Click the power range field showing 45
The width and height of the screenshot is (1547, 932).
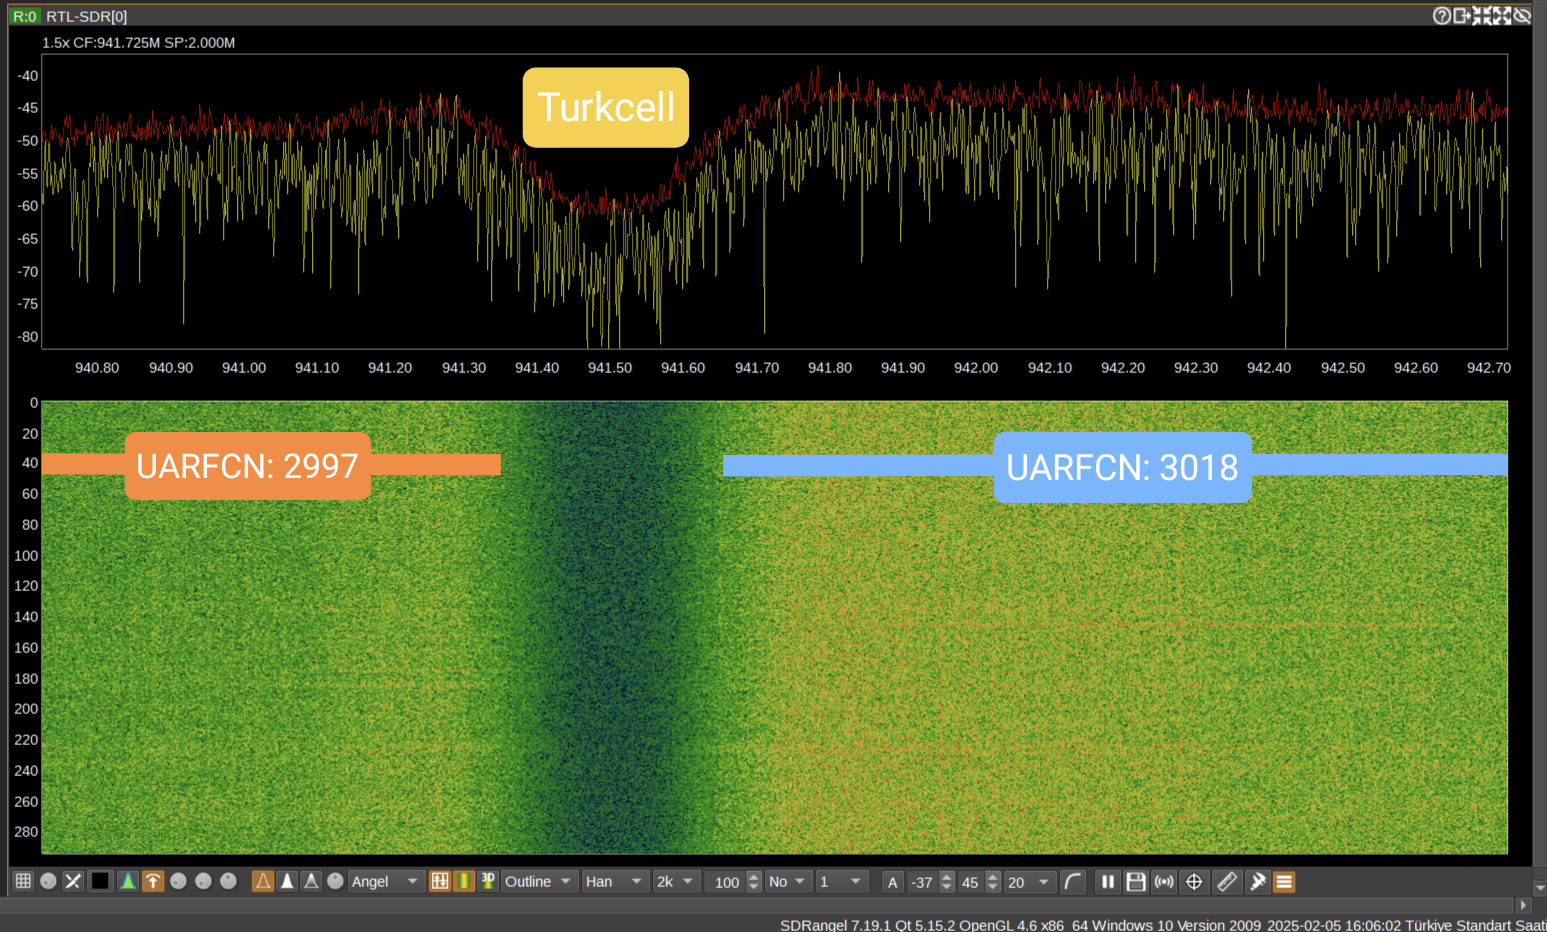pos(970,882)
